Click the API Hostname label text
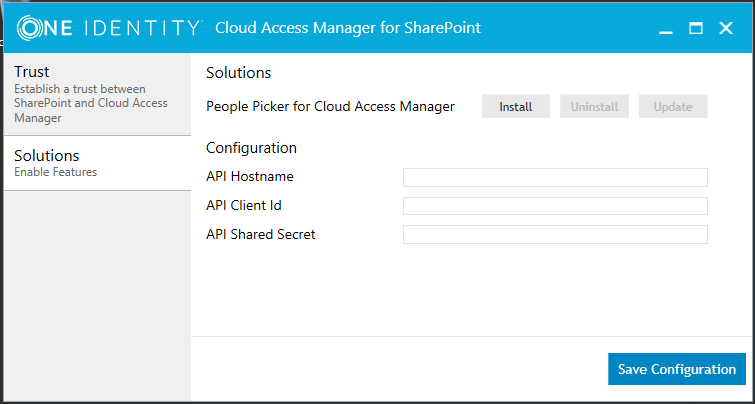The height and width of the screenshot is (404, 755). click(250, 177)
